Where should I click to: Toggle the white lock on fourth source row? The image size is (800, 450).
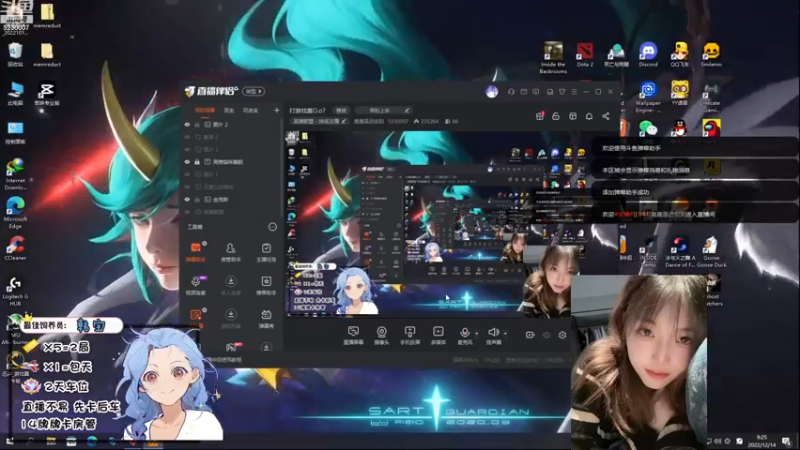197,162
